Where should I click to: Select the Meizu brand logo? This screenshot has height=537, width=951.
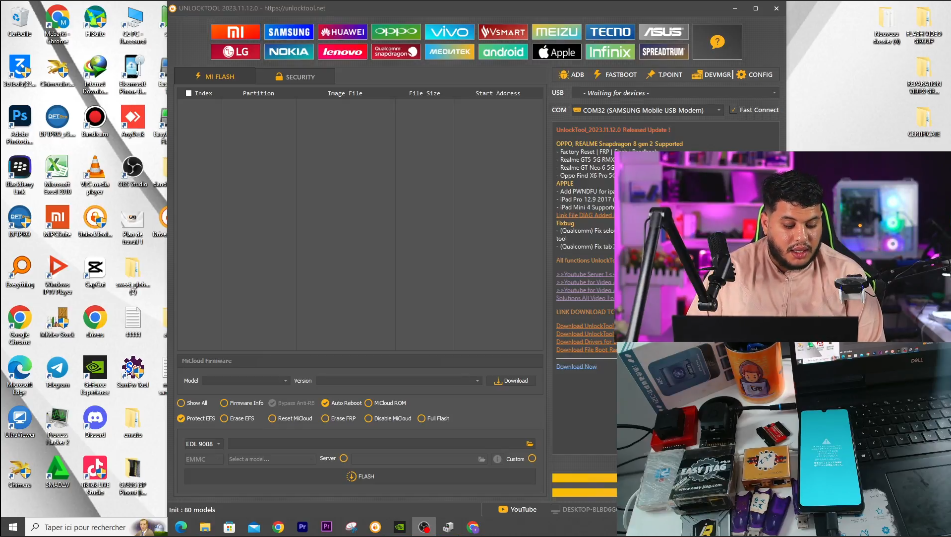(x=557, y=32)
